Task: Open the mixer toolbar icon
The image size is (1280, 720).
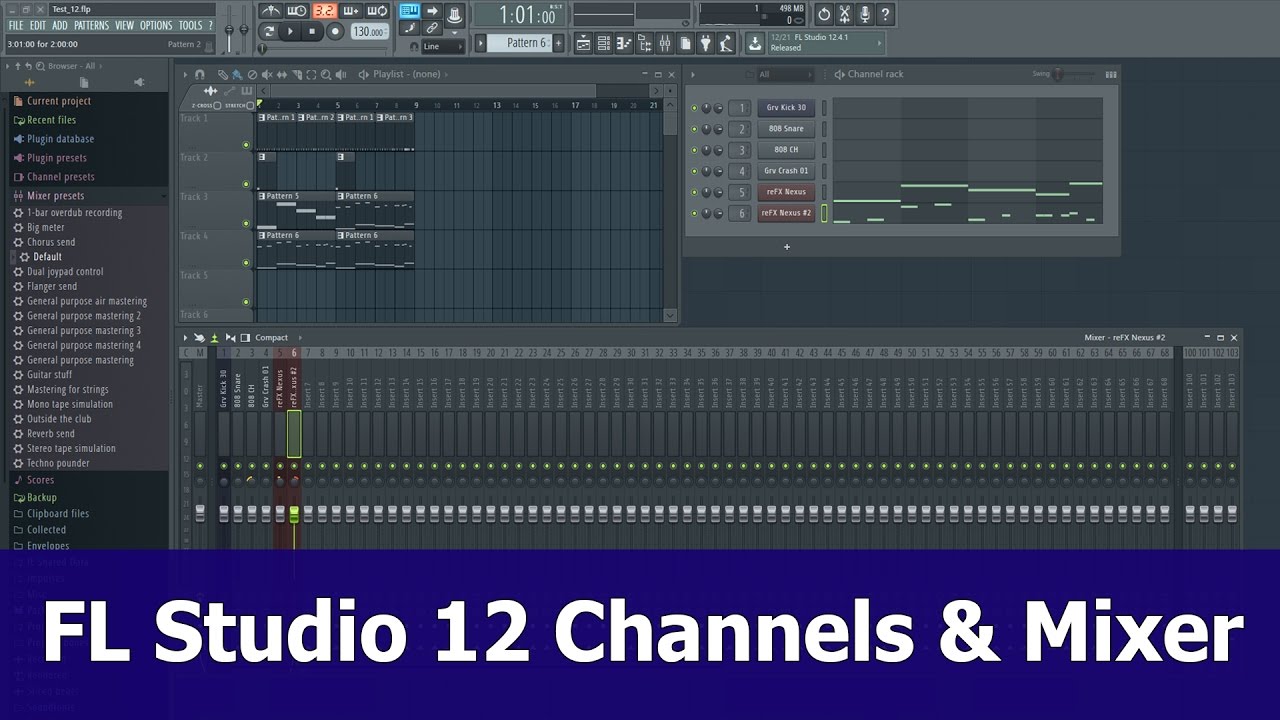Action: [665, 43]
